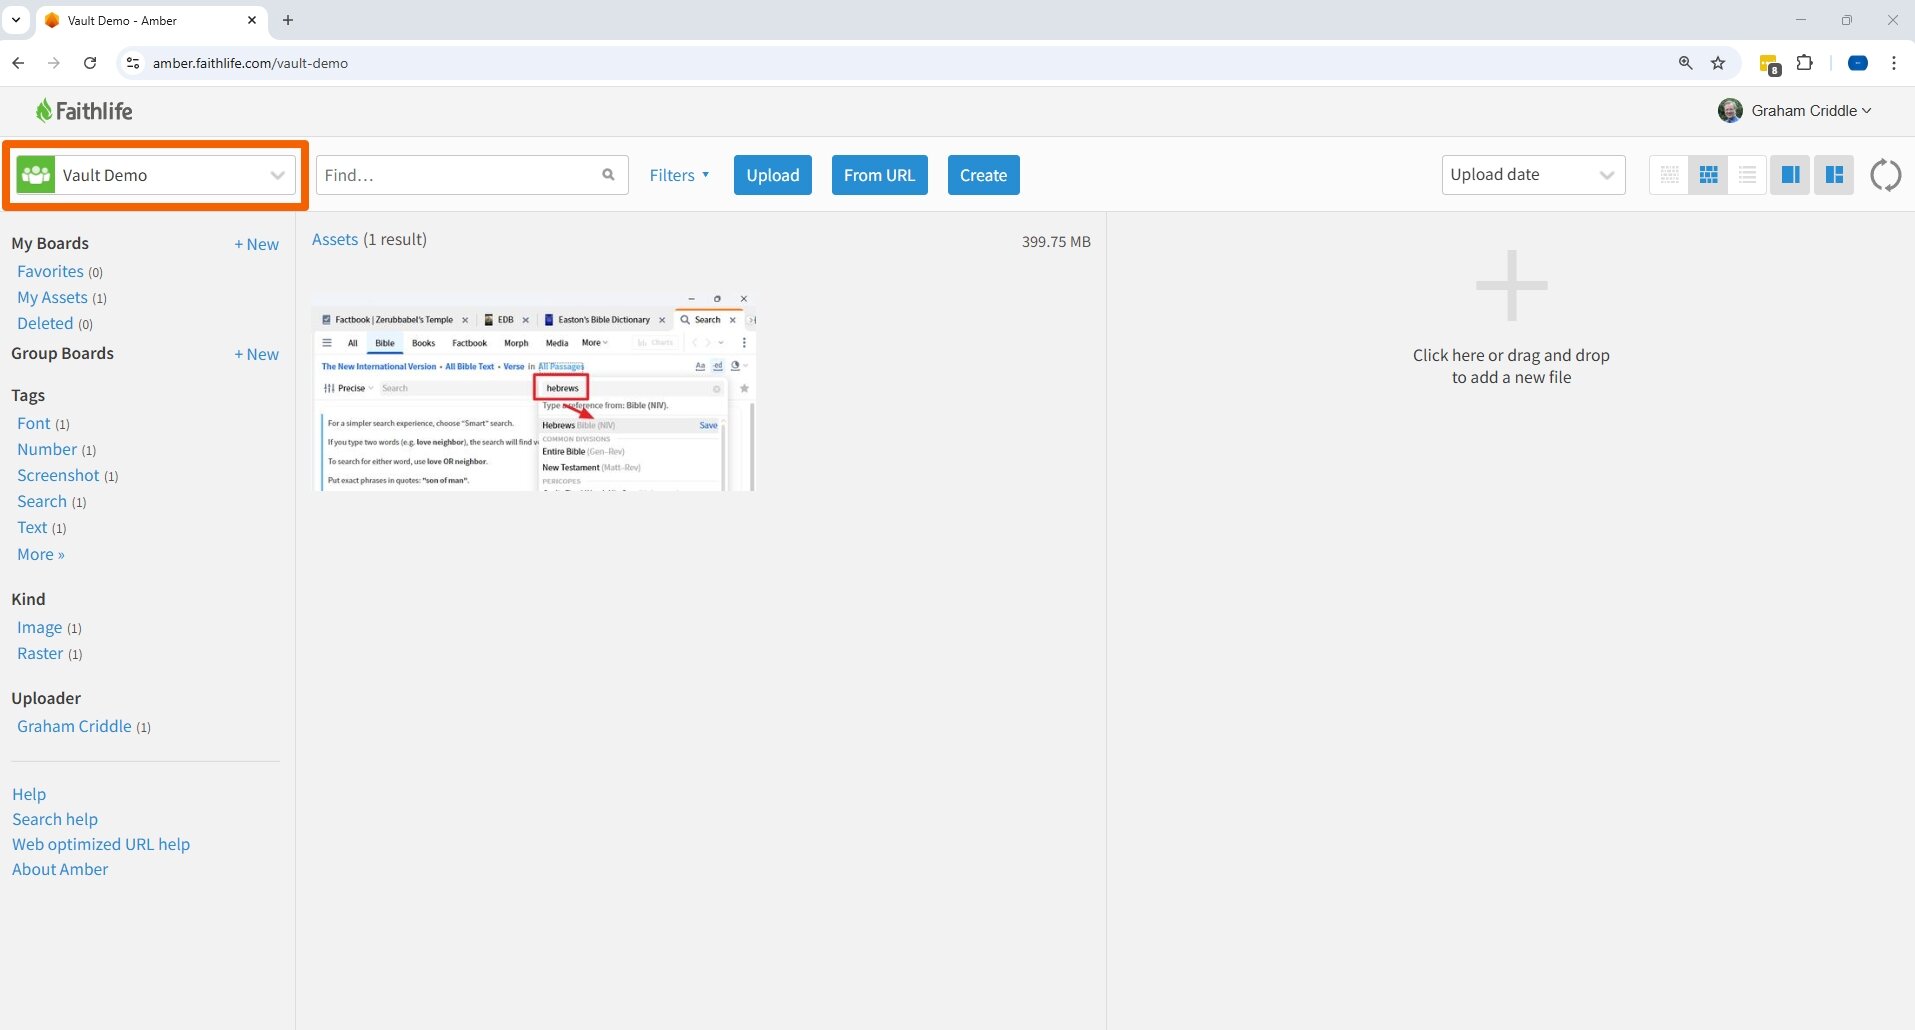Select the Vault Demo - Amber browser tab
Image resolution: width=1915 pixels, height=1030 pixels.
click(x=153, y=20)
